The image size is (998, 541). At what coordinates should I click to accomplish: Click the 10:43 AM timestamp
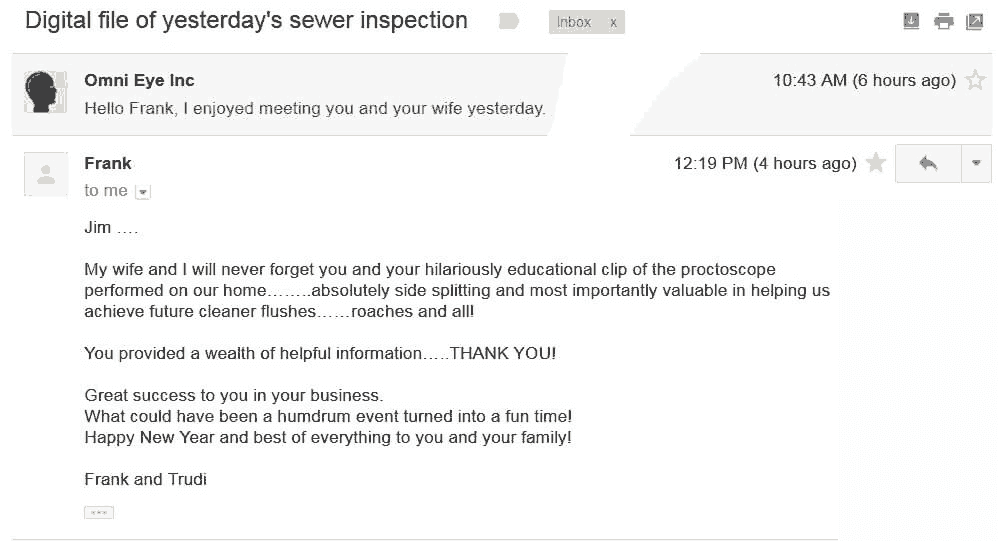pos(864,80)
